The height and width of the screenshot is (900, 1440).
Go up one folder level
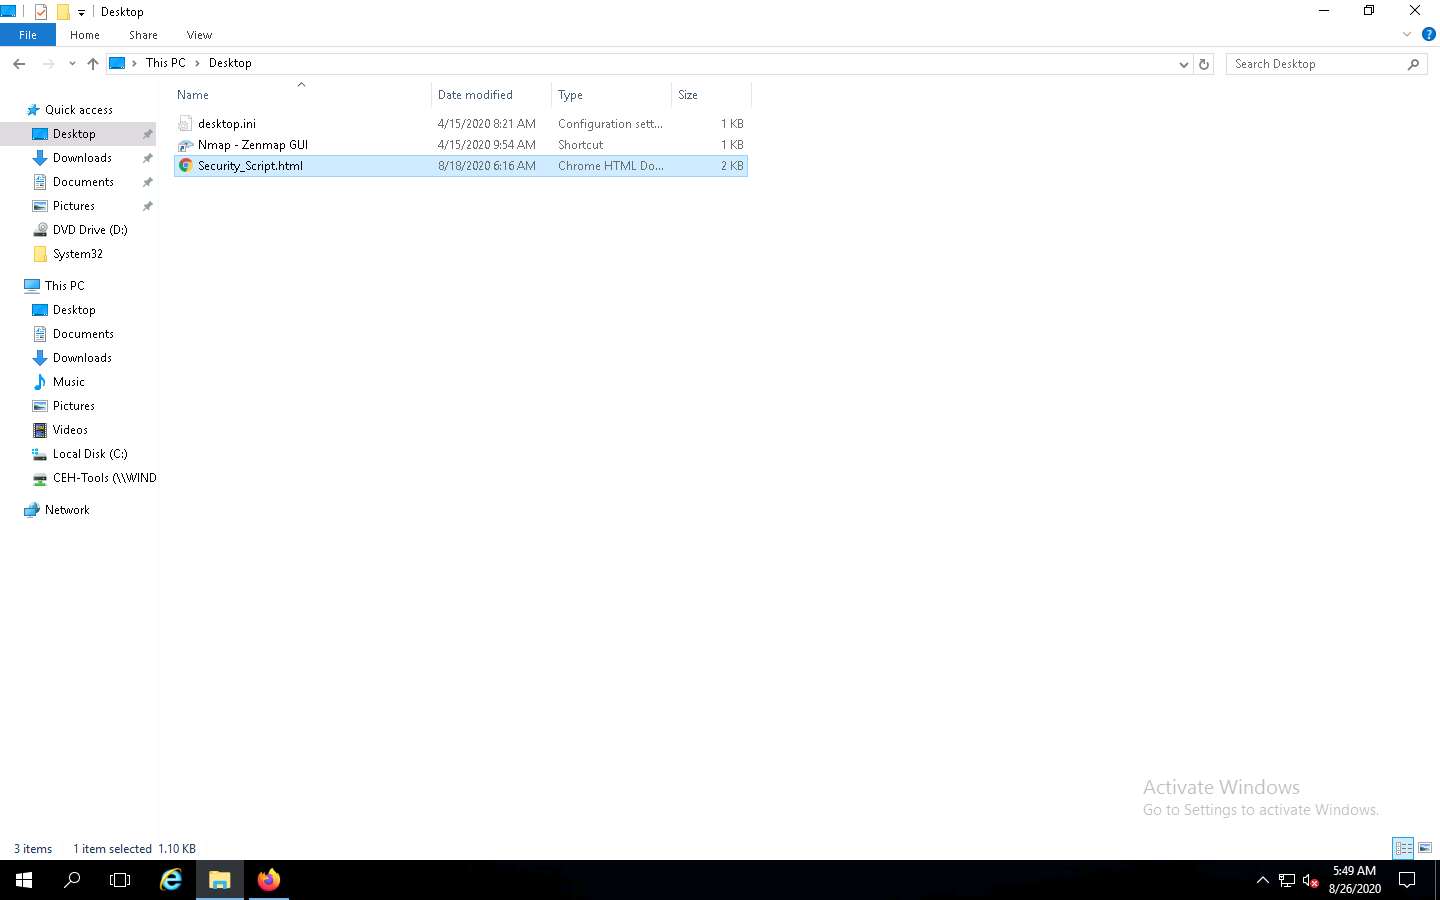(x=92, y=63)
